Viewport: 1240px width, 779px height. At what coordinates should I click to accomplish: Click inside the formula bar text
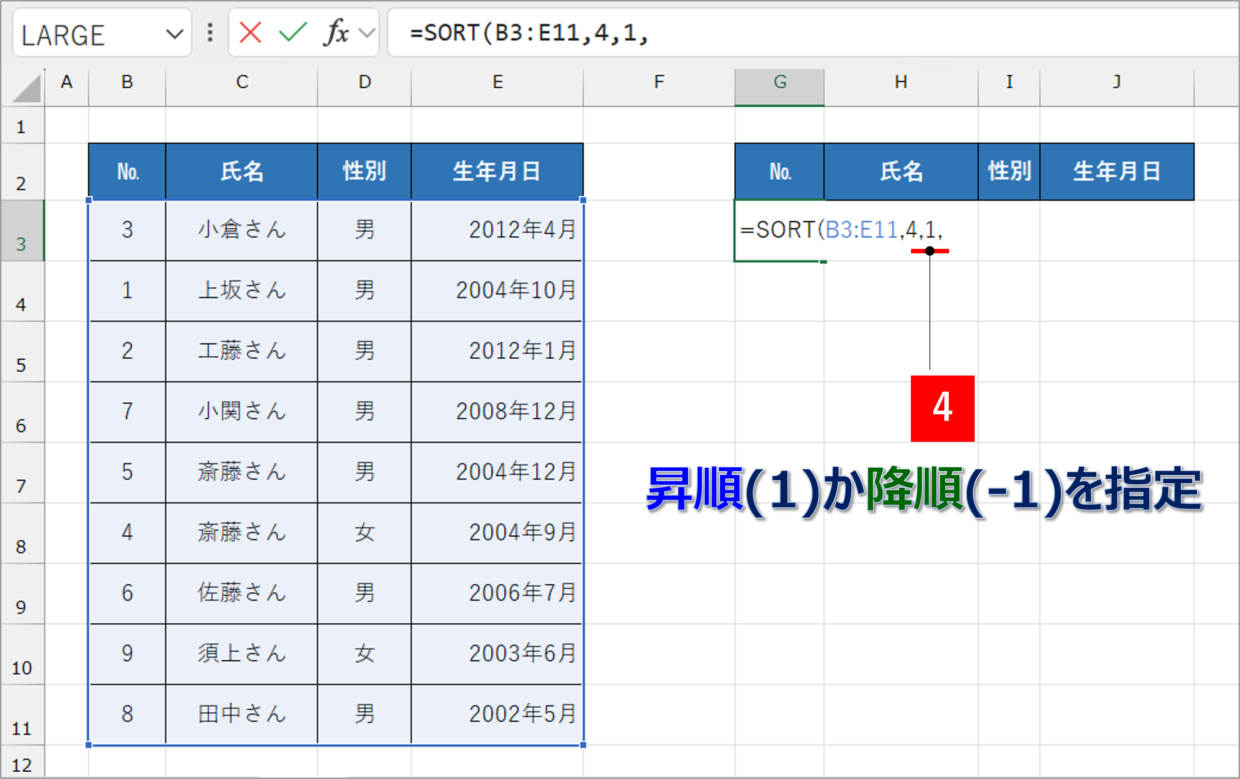click(800, 33)
